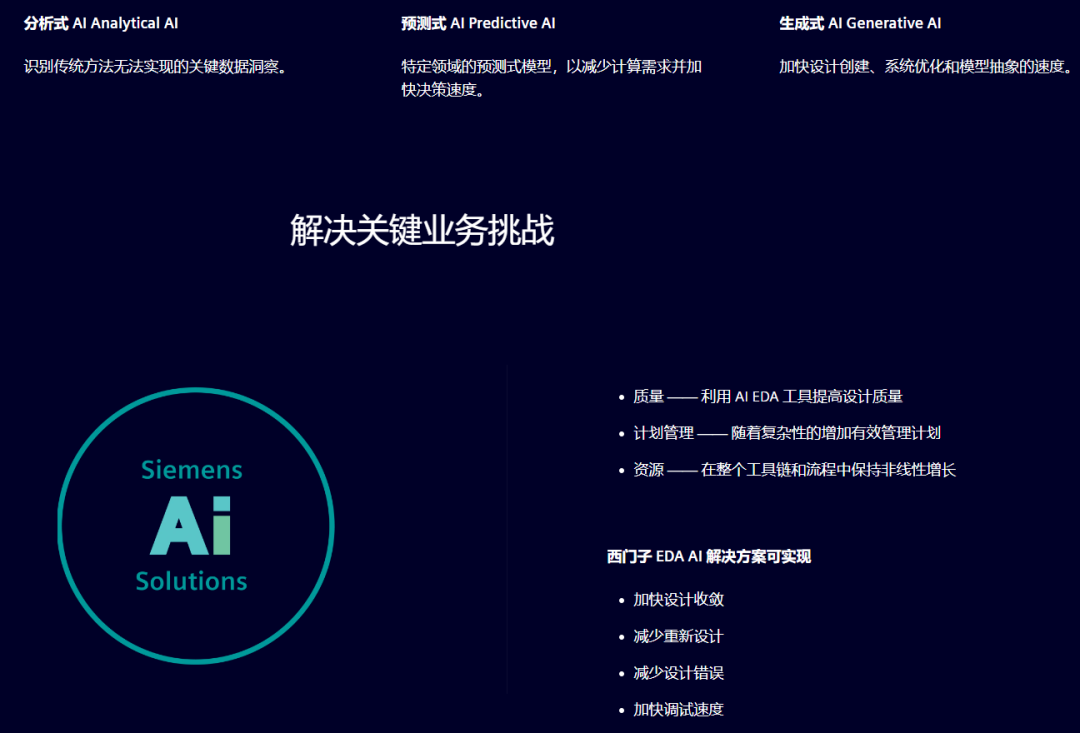Click the bullet "质量 —— 利用 AI EDA 工具提高设计质量"
1080x733 pixels.
click(768, 396)
